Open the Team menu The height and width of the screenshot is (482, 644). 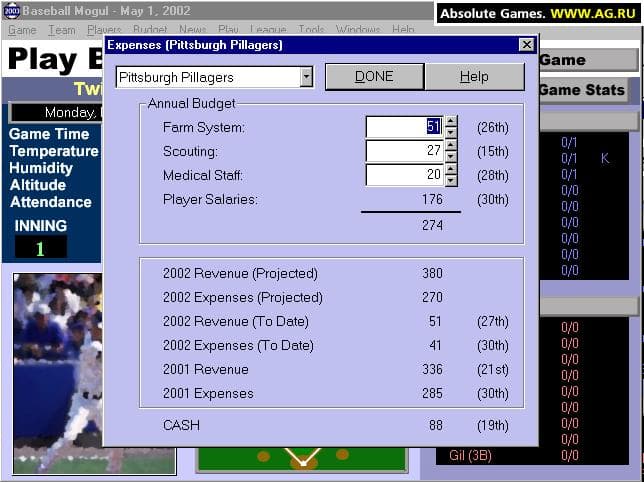62,30
